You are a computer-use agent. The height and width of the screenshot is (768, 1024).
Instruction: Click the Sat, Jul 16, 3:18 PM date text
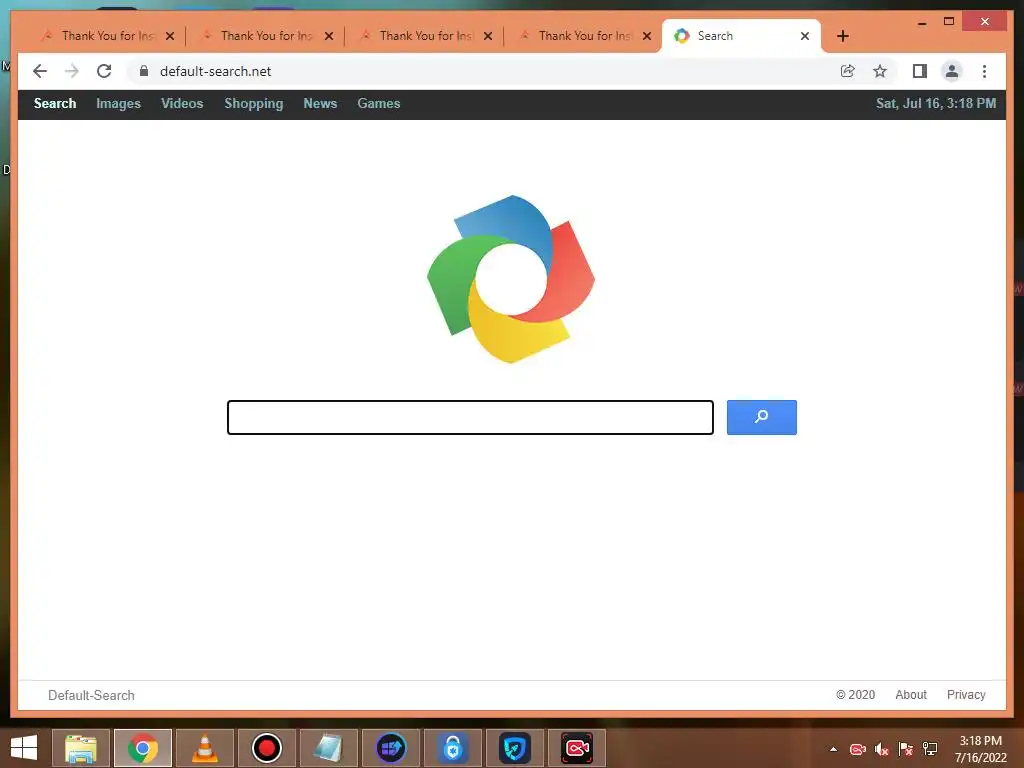click(936, 103)
